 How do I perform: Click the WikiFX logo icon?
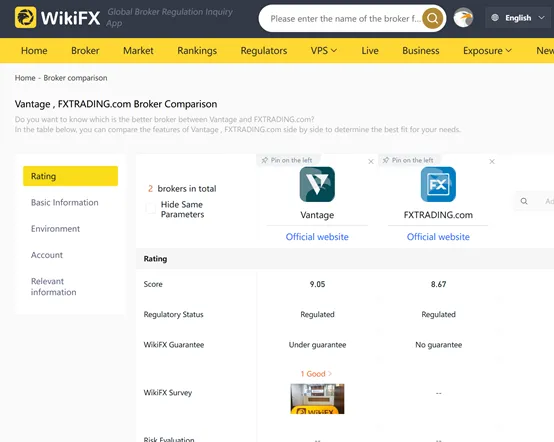25,17
